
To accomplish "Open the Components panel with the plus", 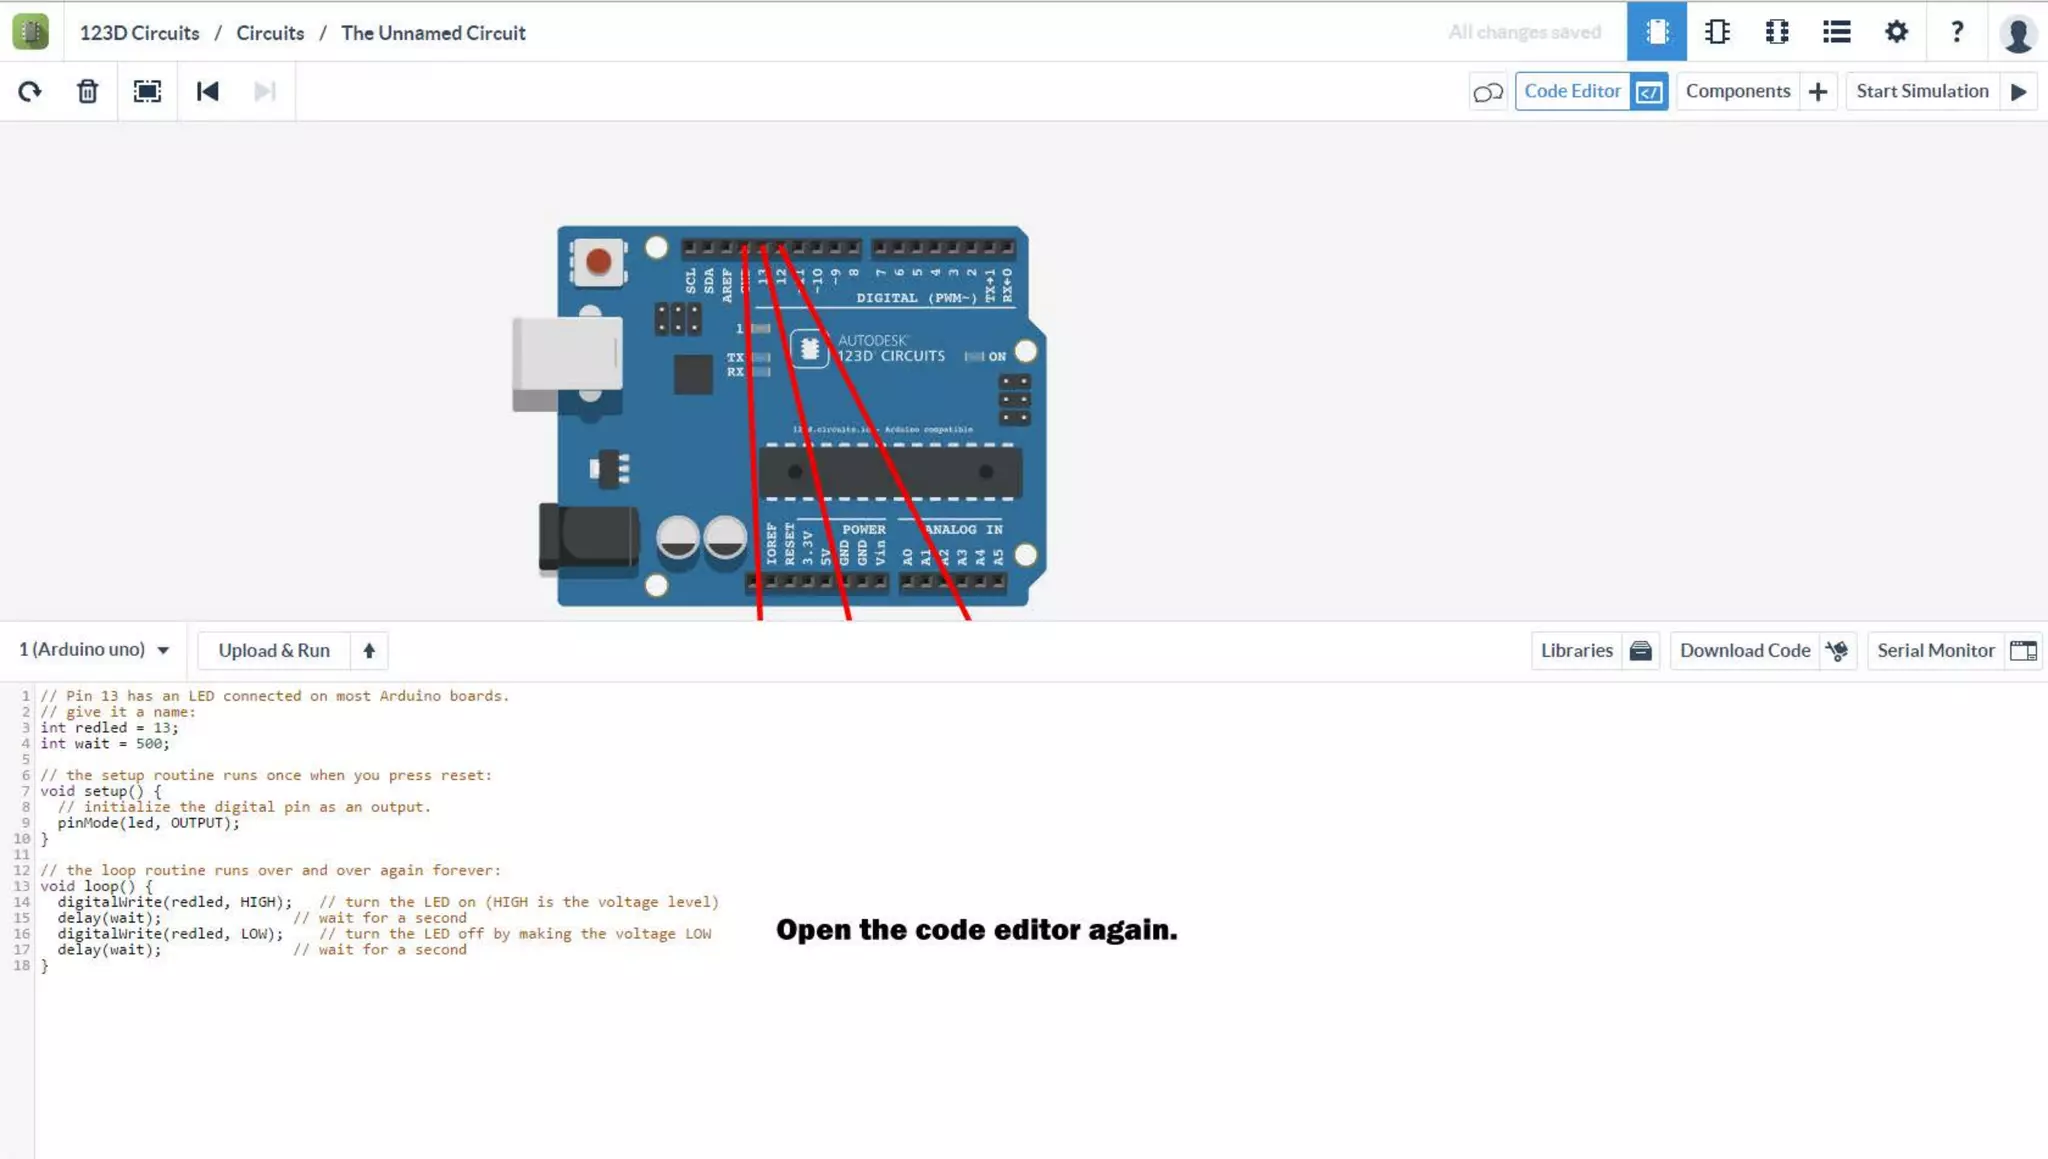I will [x=1757, y=91].
